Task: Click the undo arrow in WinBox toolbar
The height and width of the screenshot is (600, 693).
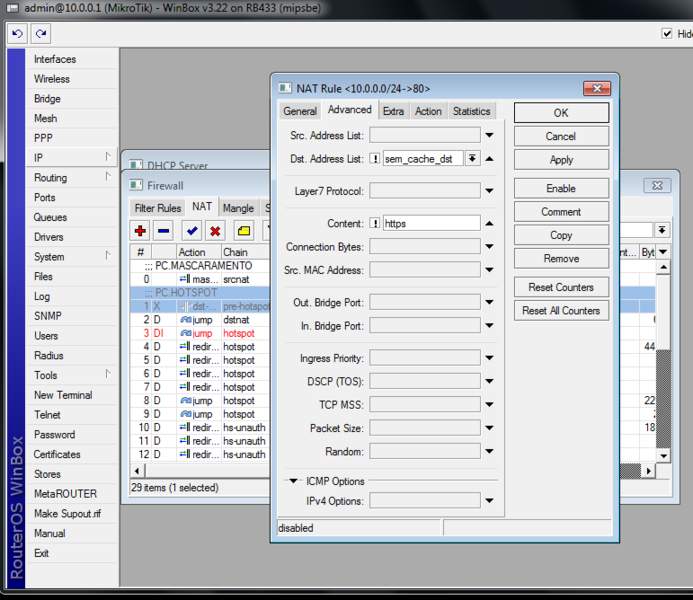Action: pyautogui.click(x=18, y=34)
